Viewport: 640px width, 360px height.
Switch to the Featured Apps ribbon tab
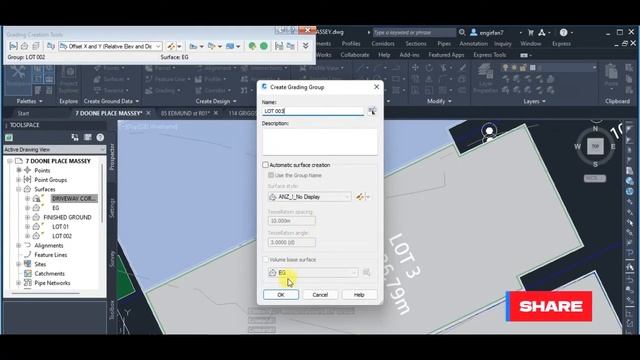coord(446,55)
